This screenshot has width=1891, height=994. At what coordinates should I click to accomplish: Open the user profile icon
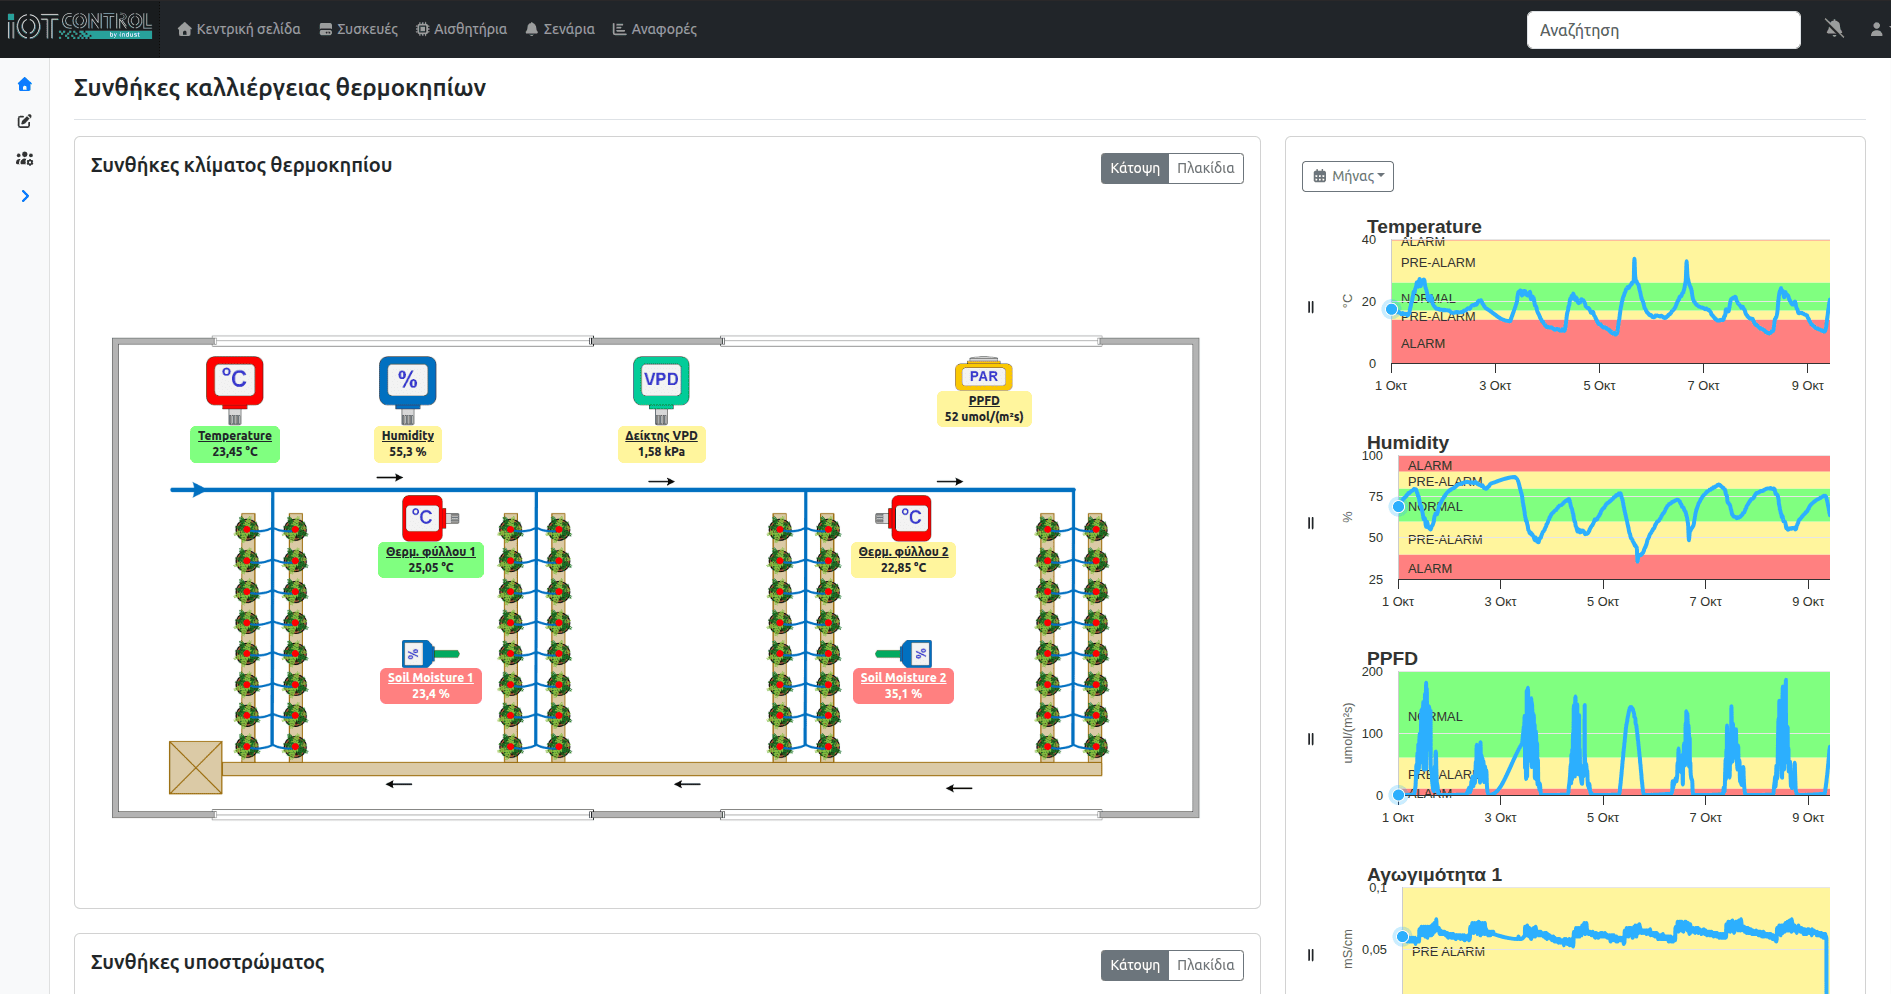click(x=1876, y=29)
